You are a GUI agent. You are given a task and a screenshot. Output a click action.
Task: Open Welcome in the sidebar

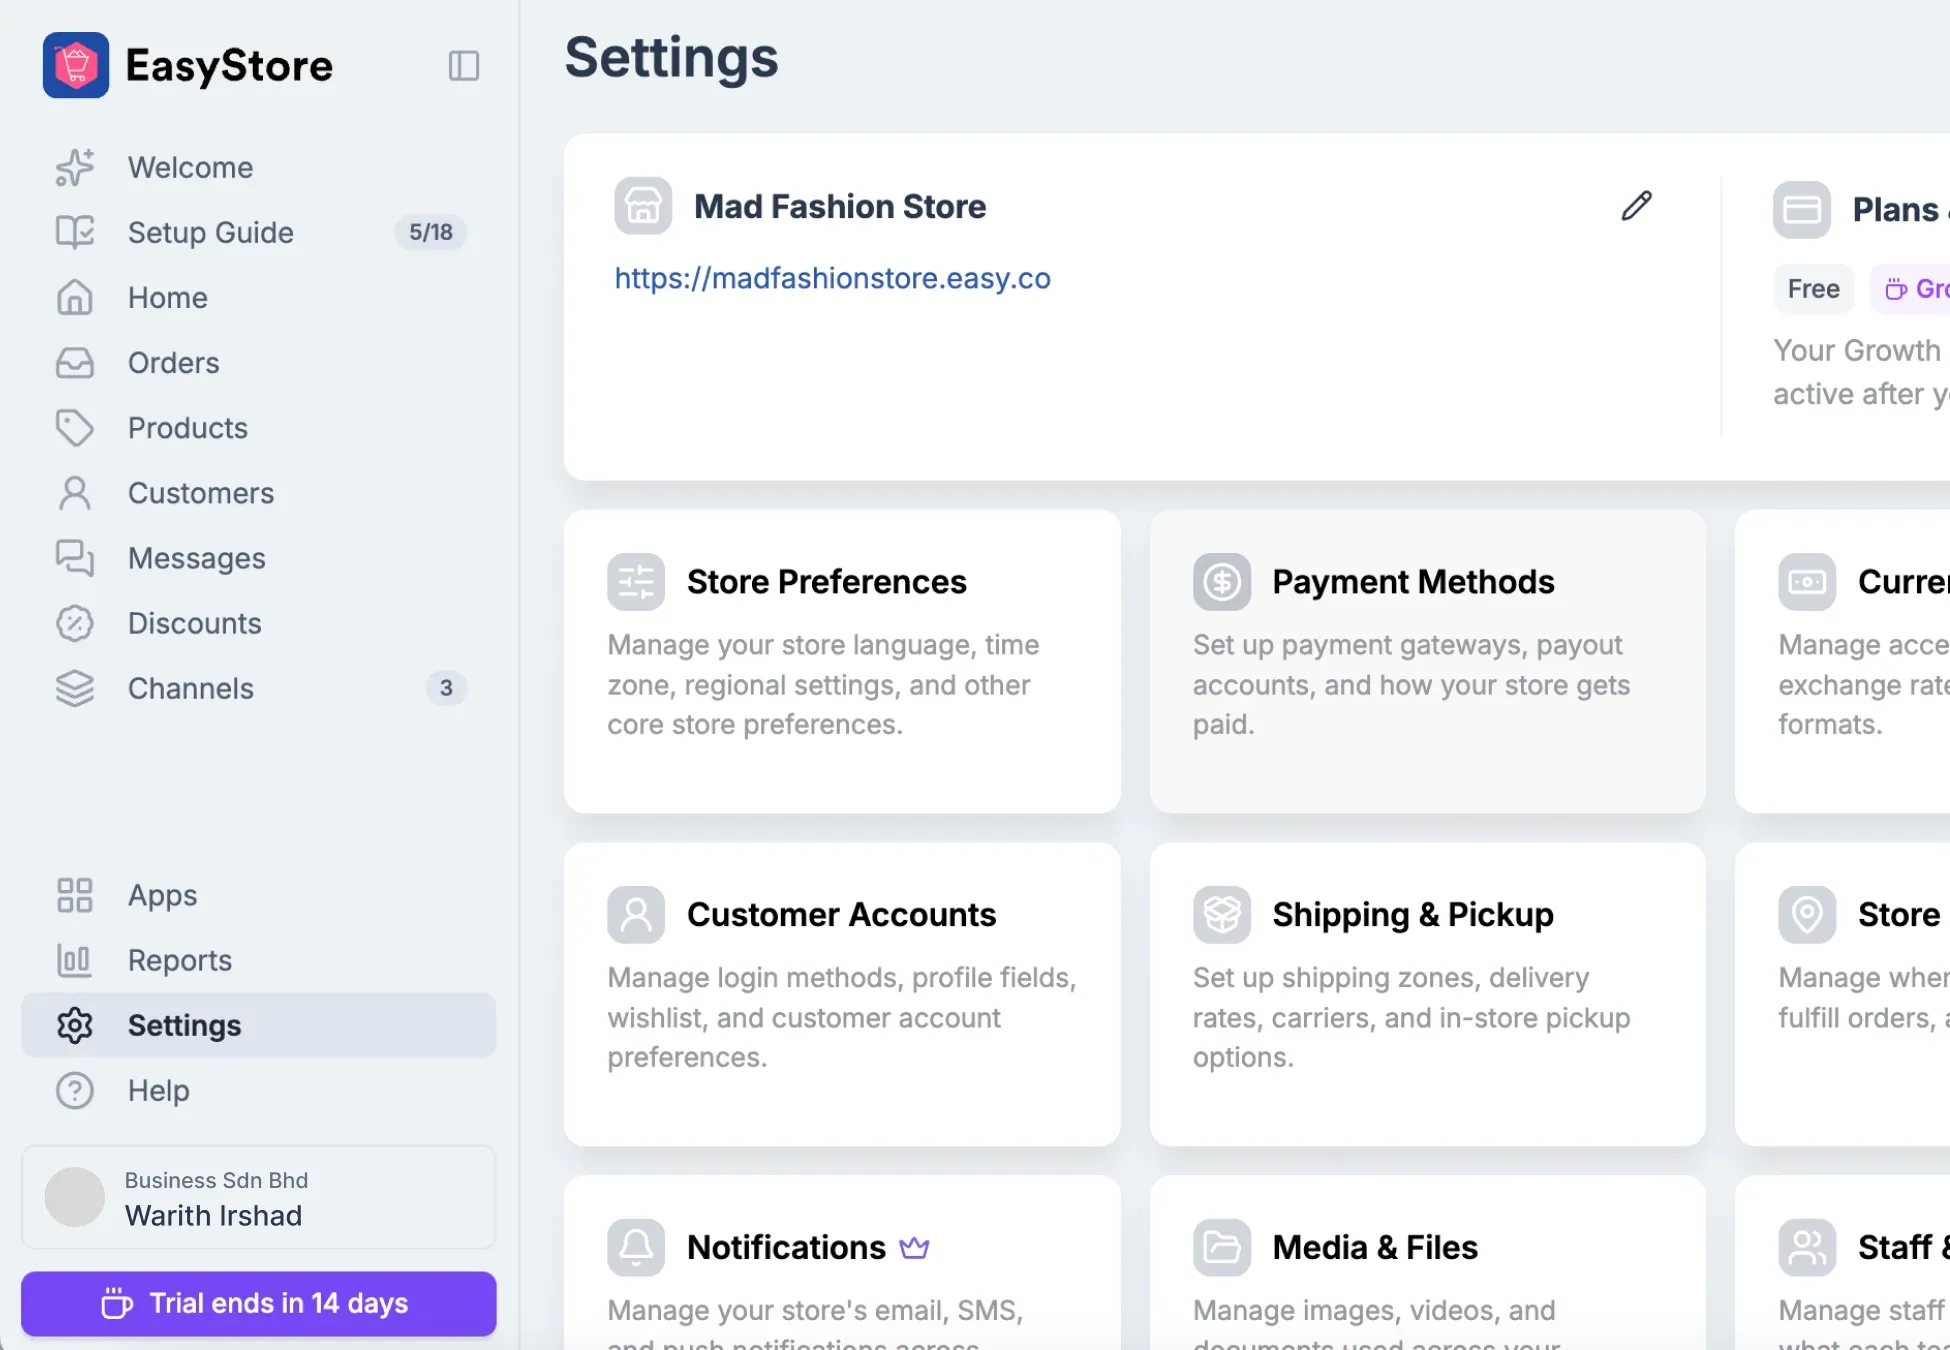click(x=259, y=167)
